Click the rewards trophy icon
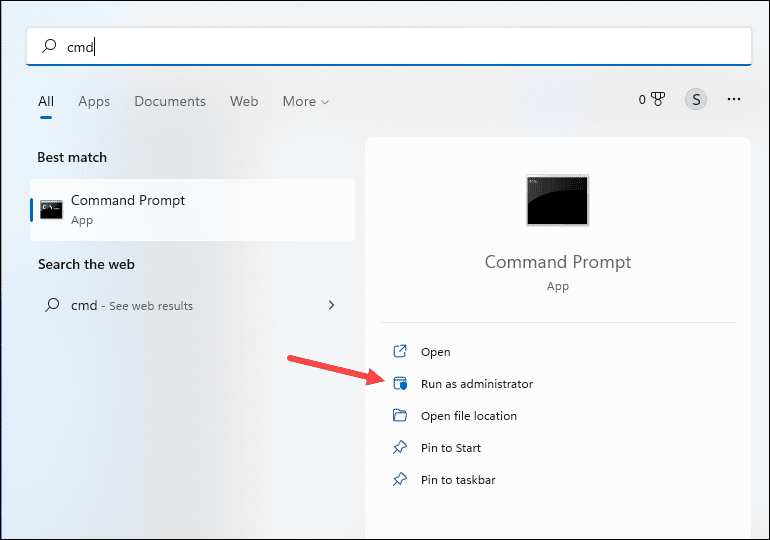This screenshot has height=540, width=770. 657,100
